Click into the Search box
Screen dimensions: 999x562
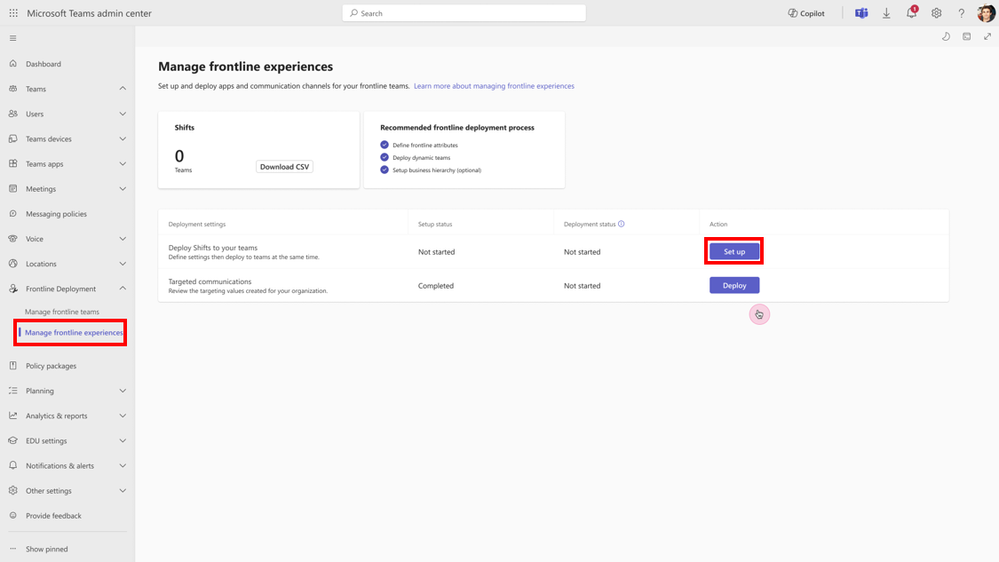pyautogui.click(x=464, y=13)
